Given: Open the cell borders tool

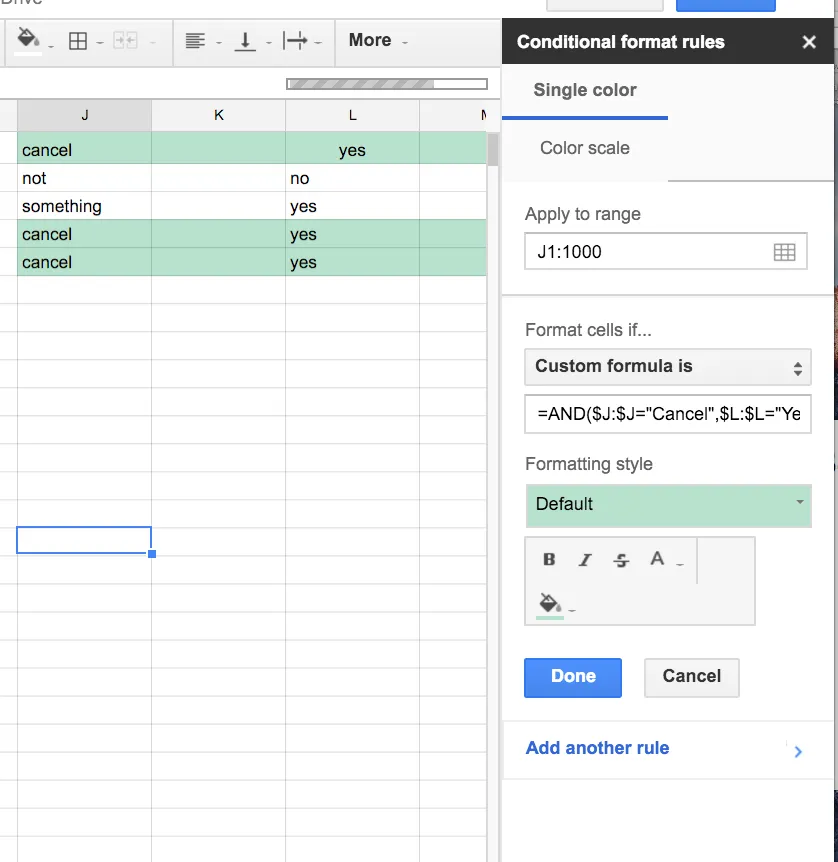Looking at the screenshot, I should coord(78,41).
